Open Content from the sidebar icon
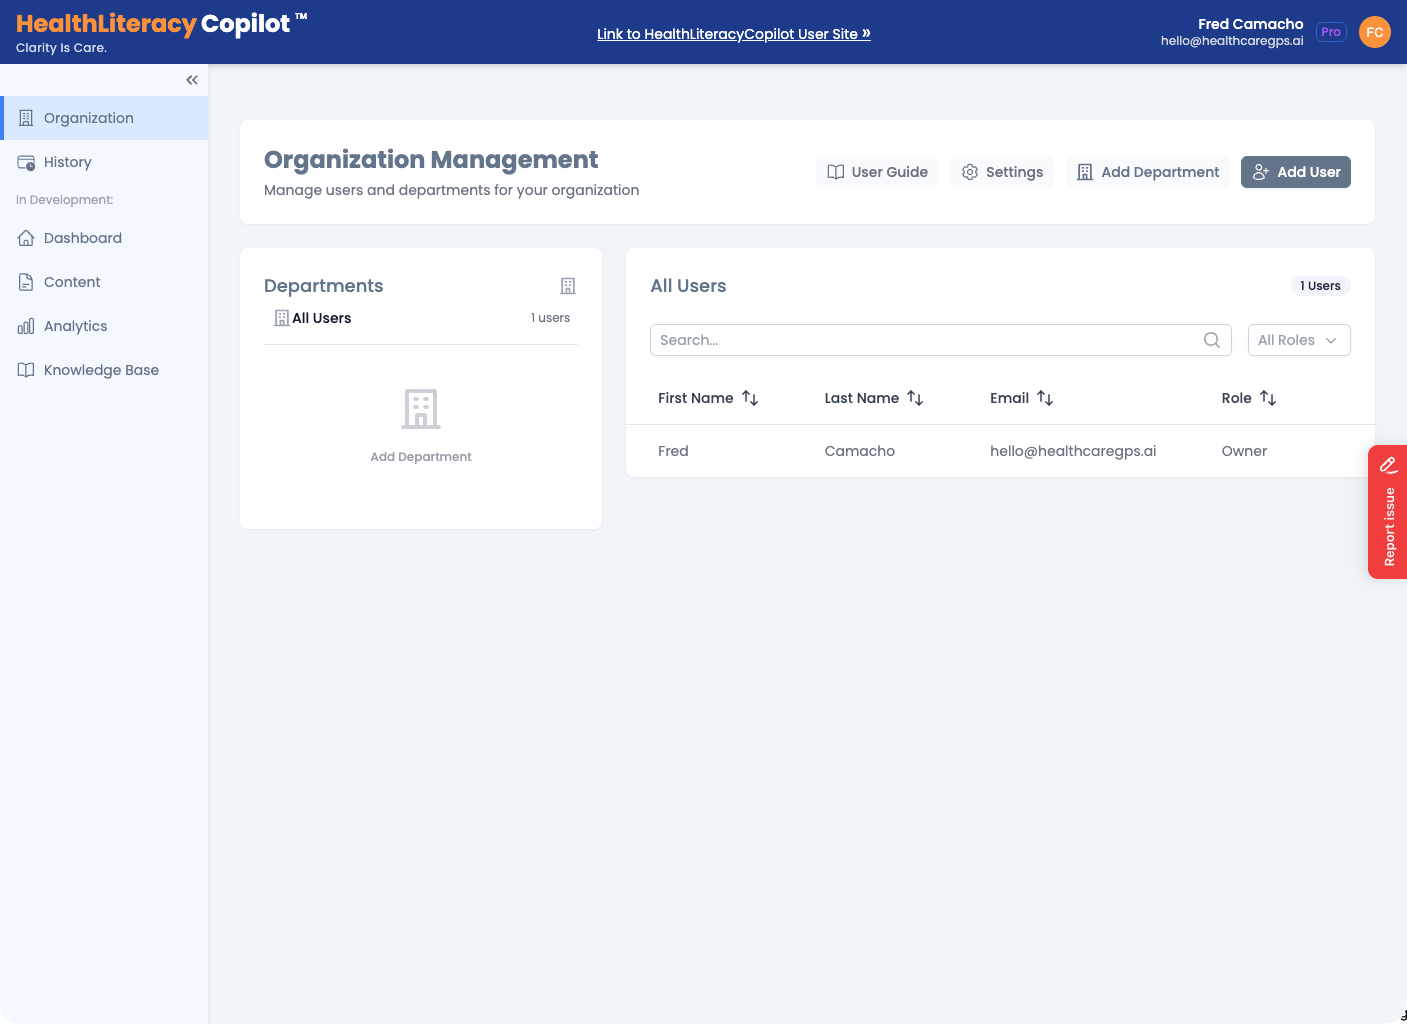 point(26,282)
